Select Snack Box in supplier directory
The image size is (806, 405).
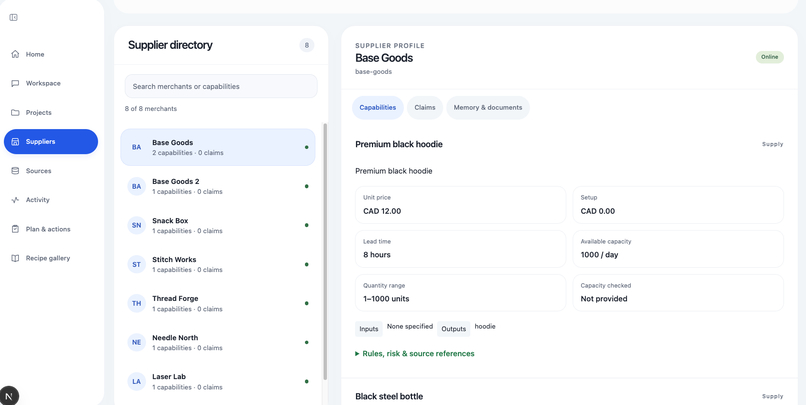pyautogui.click(x=218, y=225)
